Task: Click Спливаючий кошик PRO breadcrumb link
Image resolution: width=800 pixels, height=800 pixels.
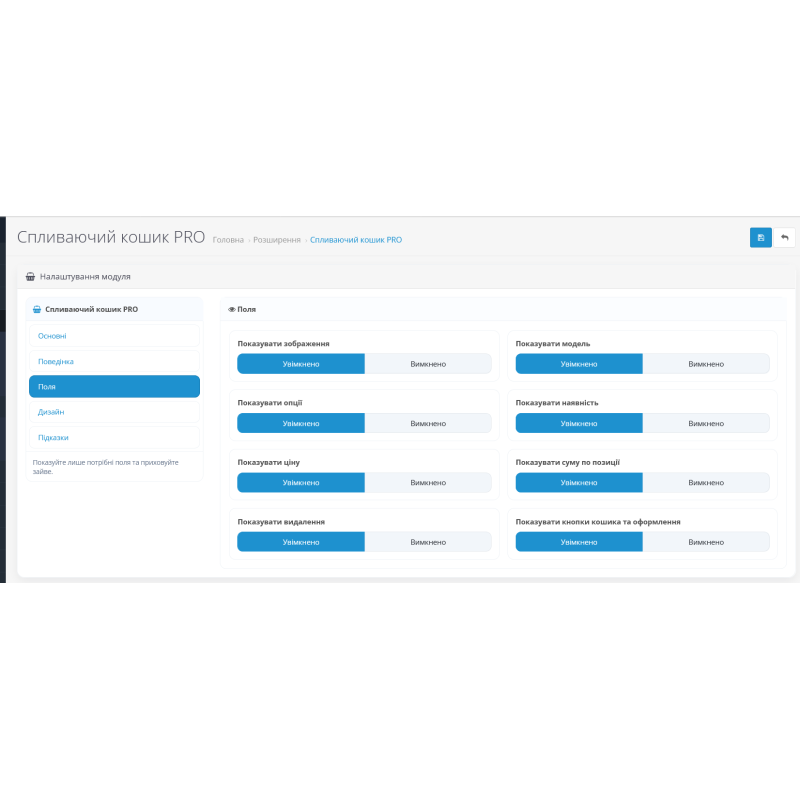Action: tap(356, 240)
